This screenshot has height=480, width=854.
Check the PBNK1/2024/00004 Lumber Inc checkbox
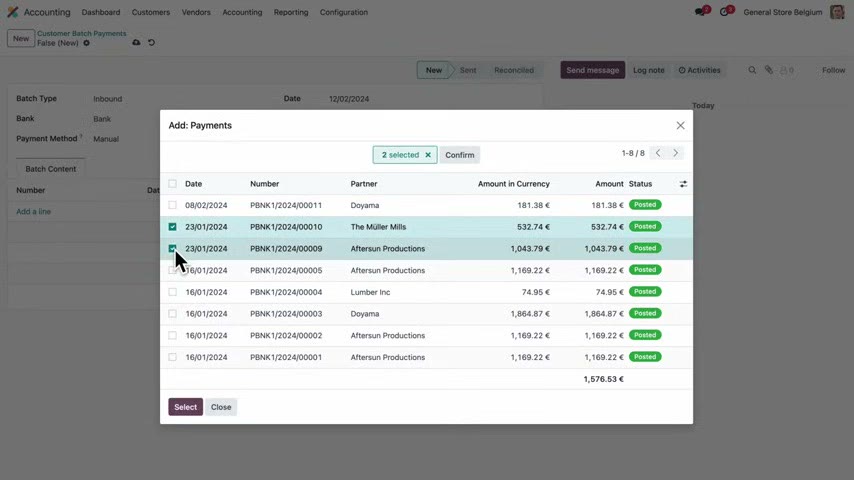[173, 292]
